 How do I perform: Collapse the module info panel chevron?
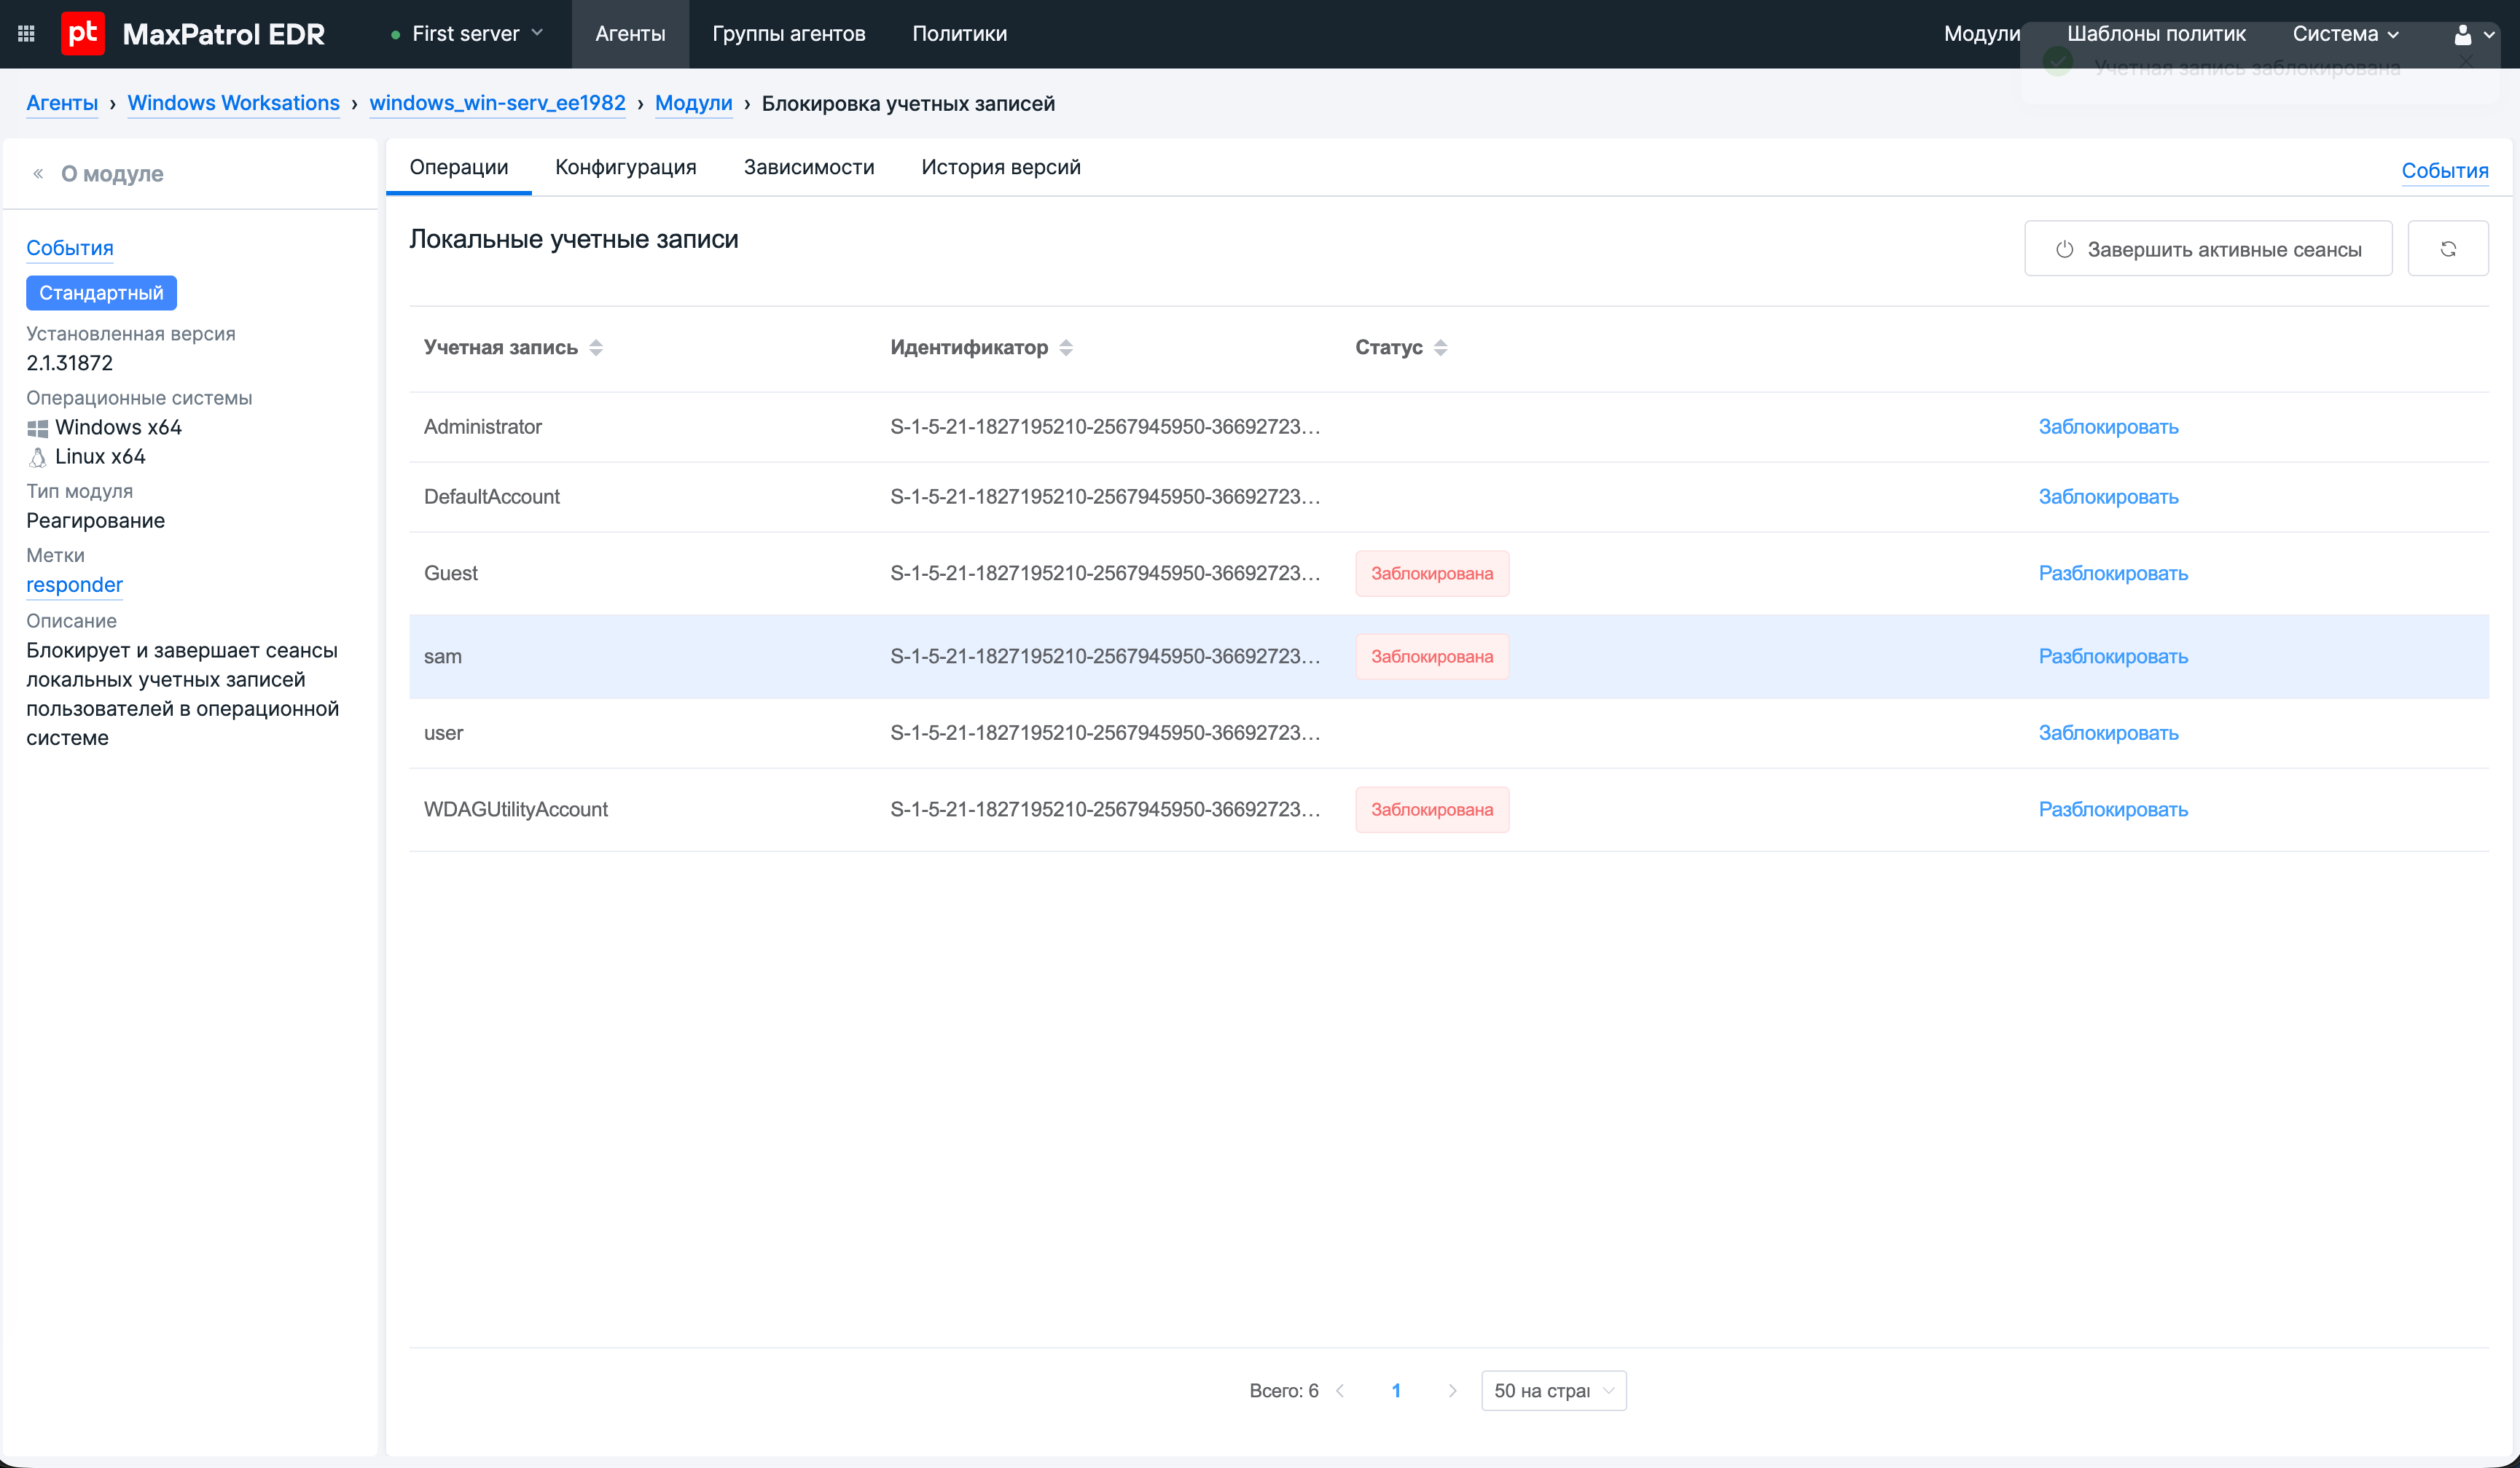pyautogui.click(x=38, y=174)
